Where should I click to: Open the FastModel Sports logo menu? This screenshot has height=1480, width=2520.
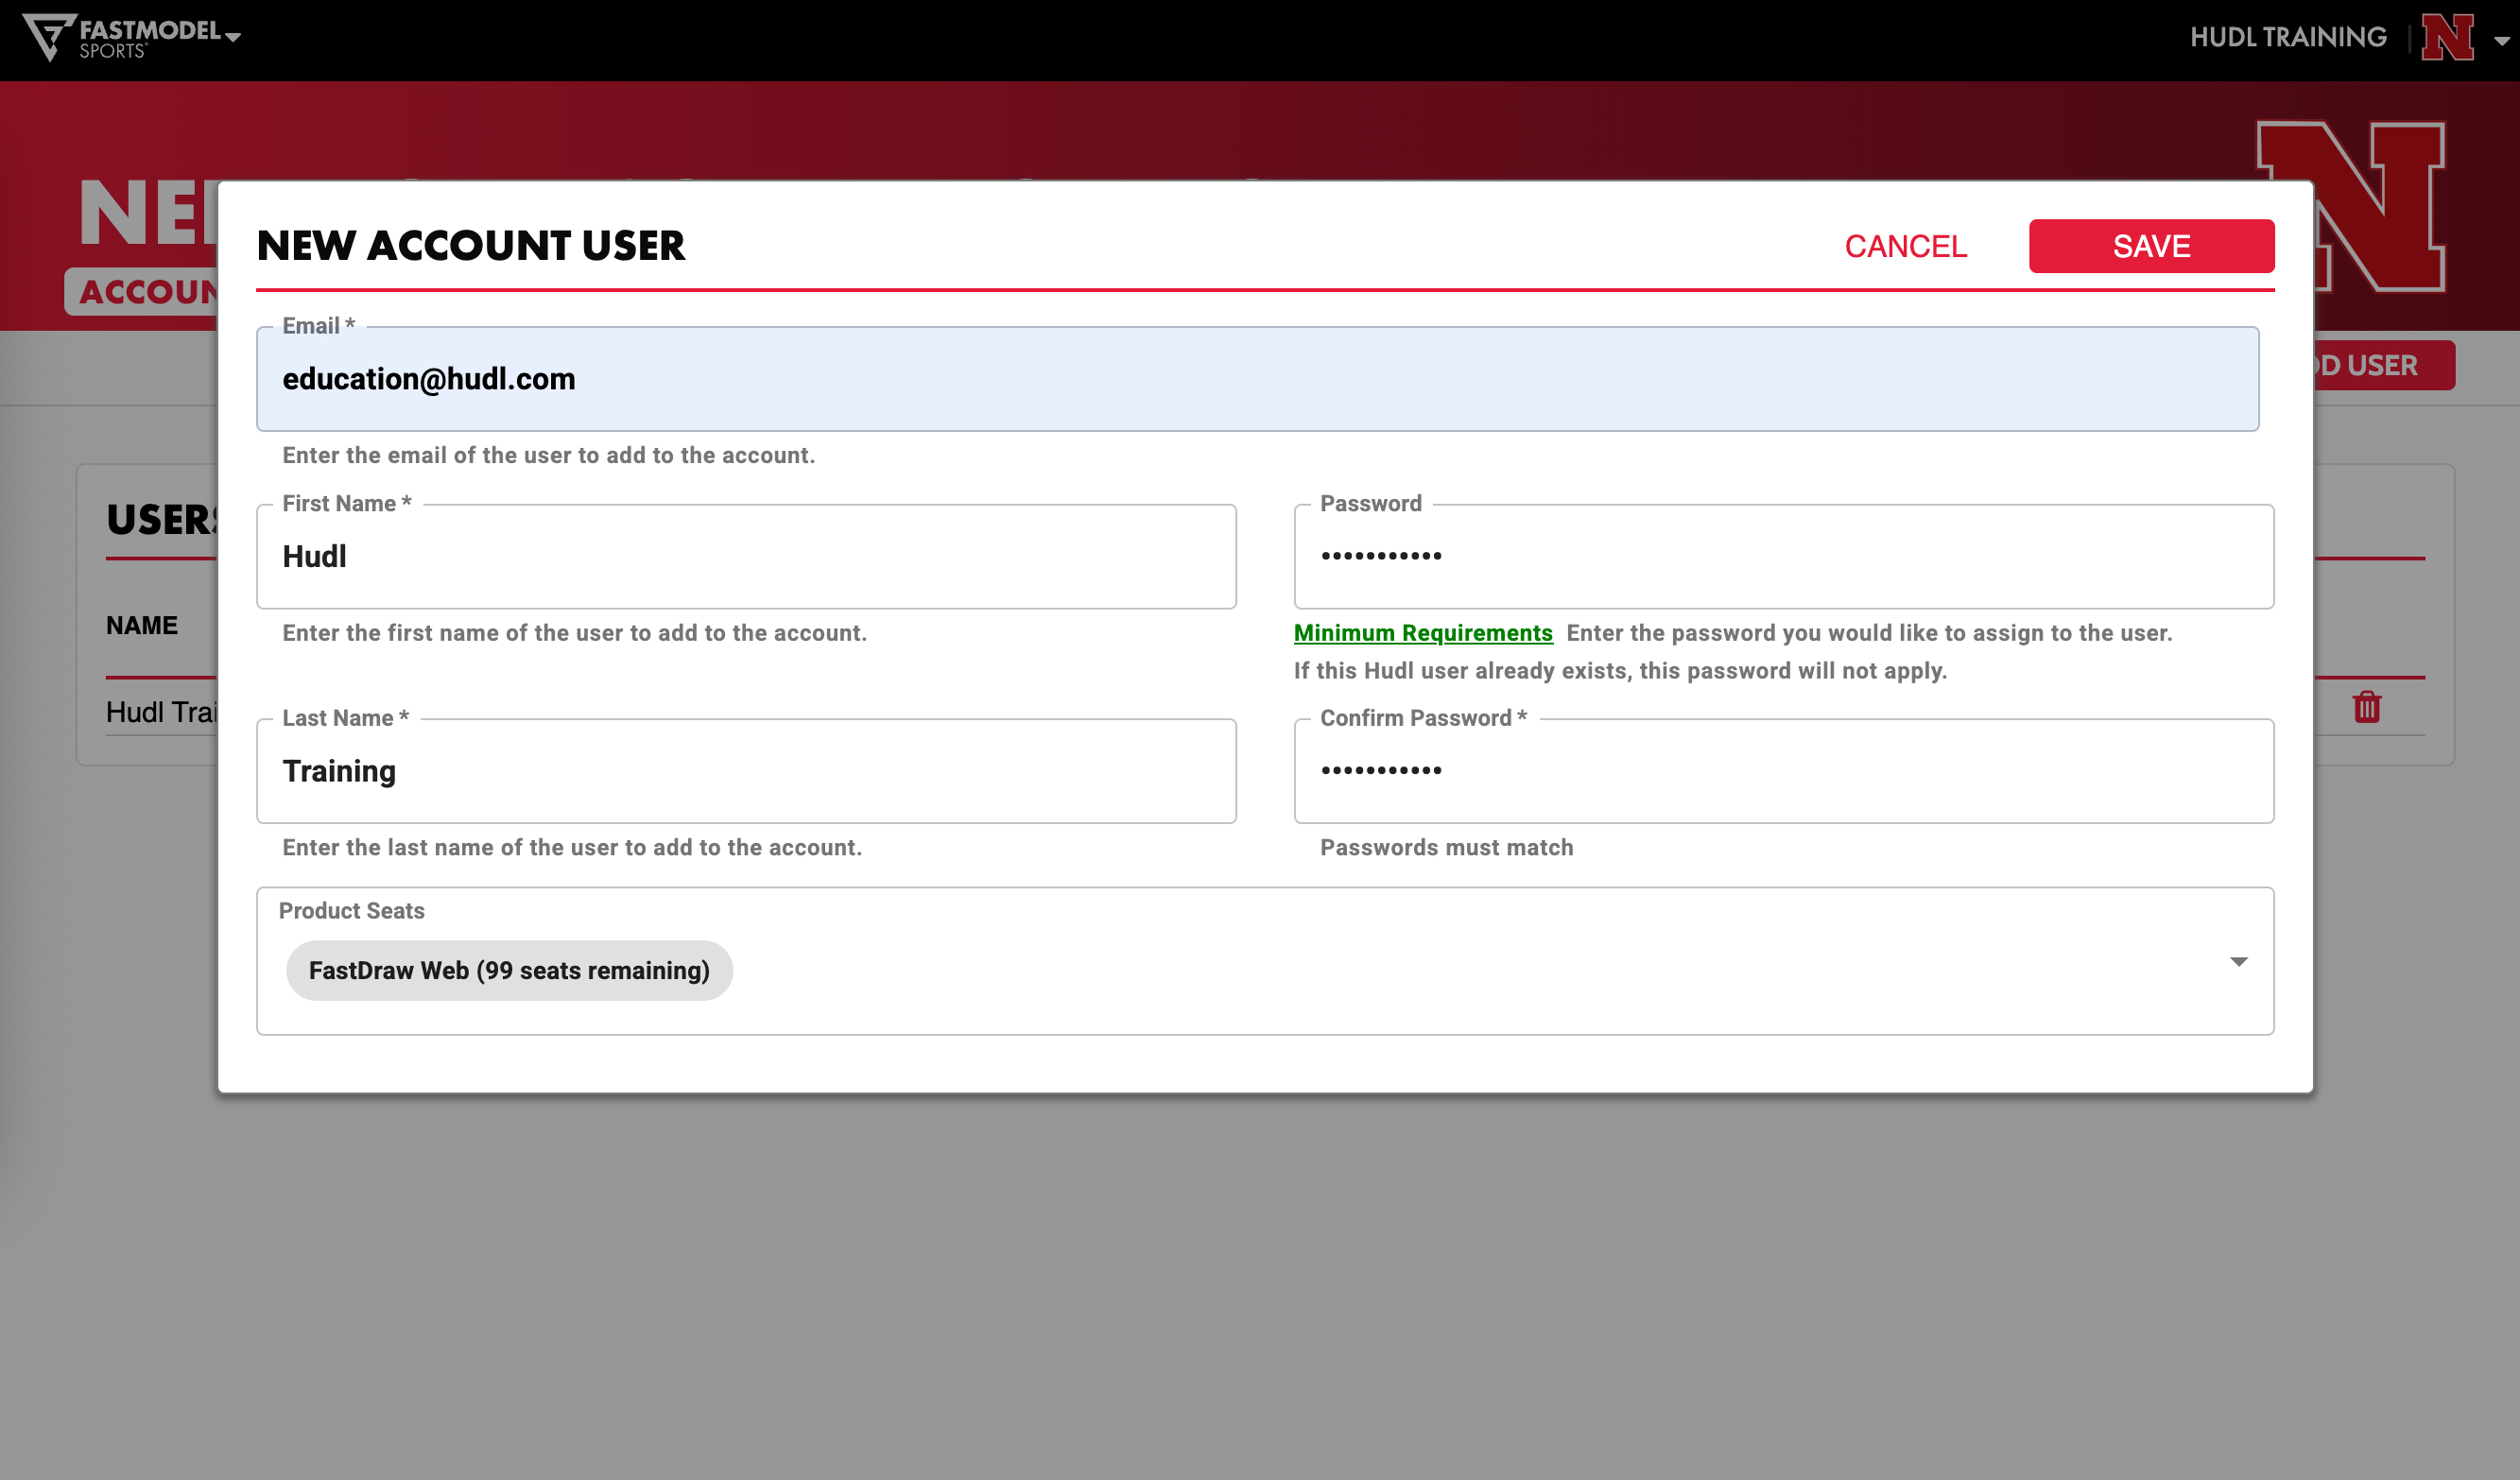pos(131,38)
